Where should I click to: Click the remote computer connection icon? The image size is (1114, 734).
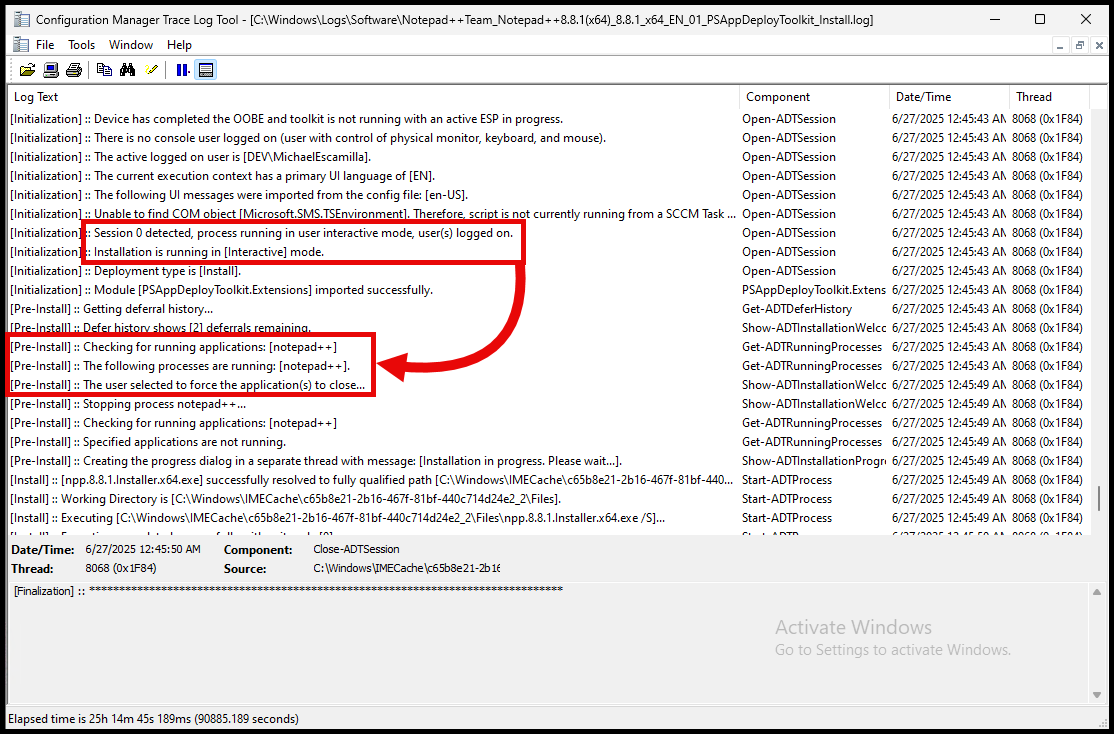(x=50, y=69)
